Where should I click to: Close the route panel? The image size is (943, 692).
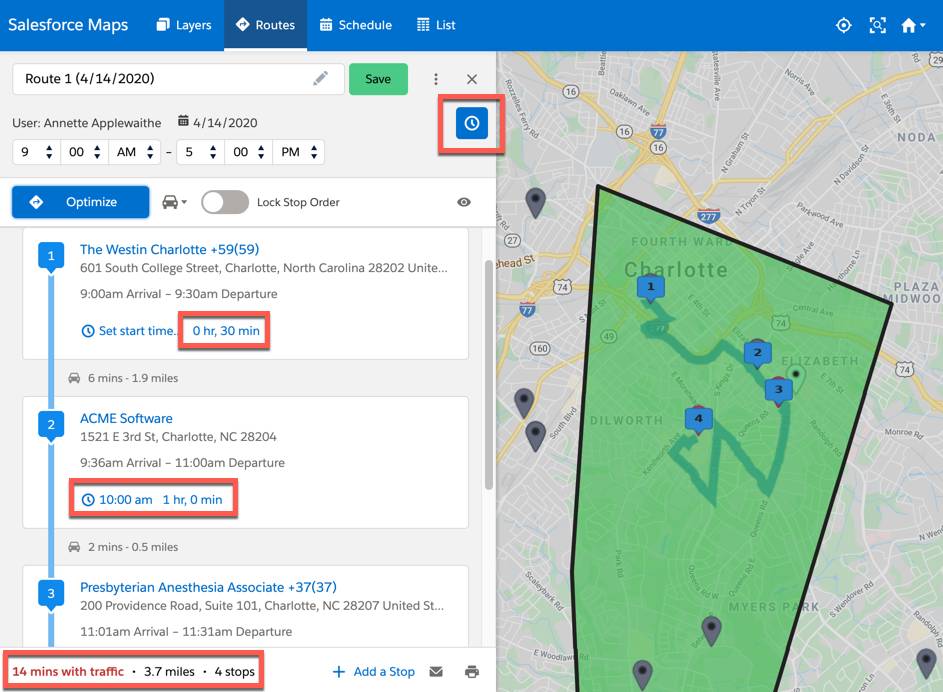[x=472, y=79]
